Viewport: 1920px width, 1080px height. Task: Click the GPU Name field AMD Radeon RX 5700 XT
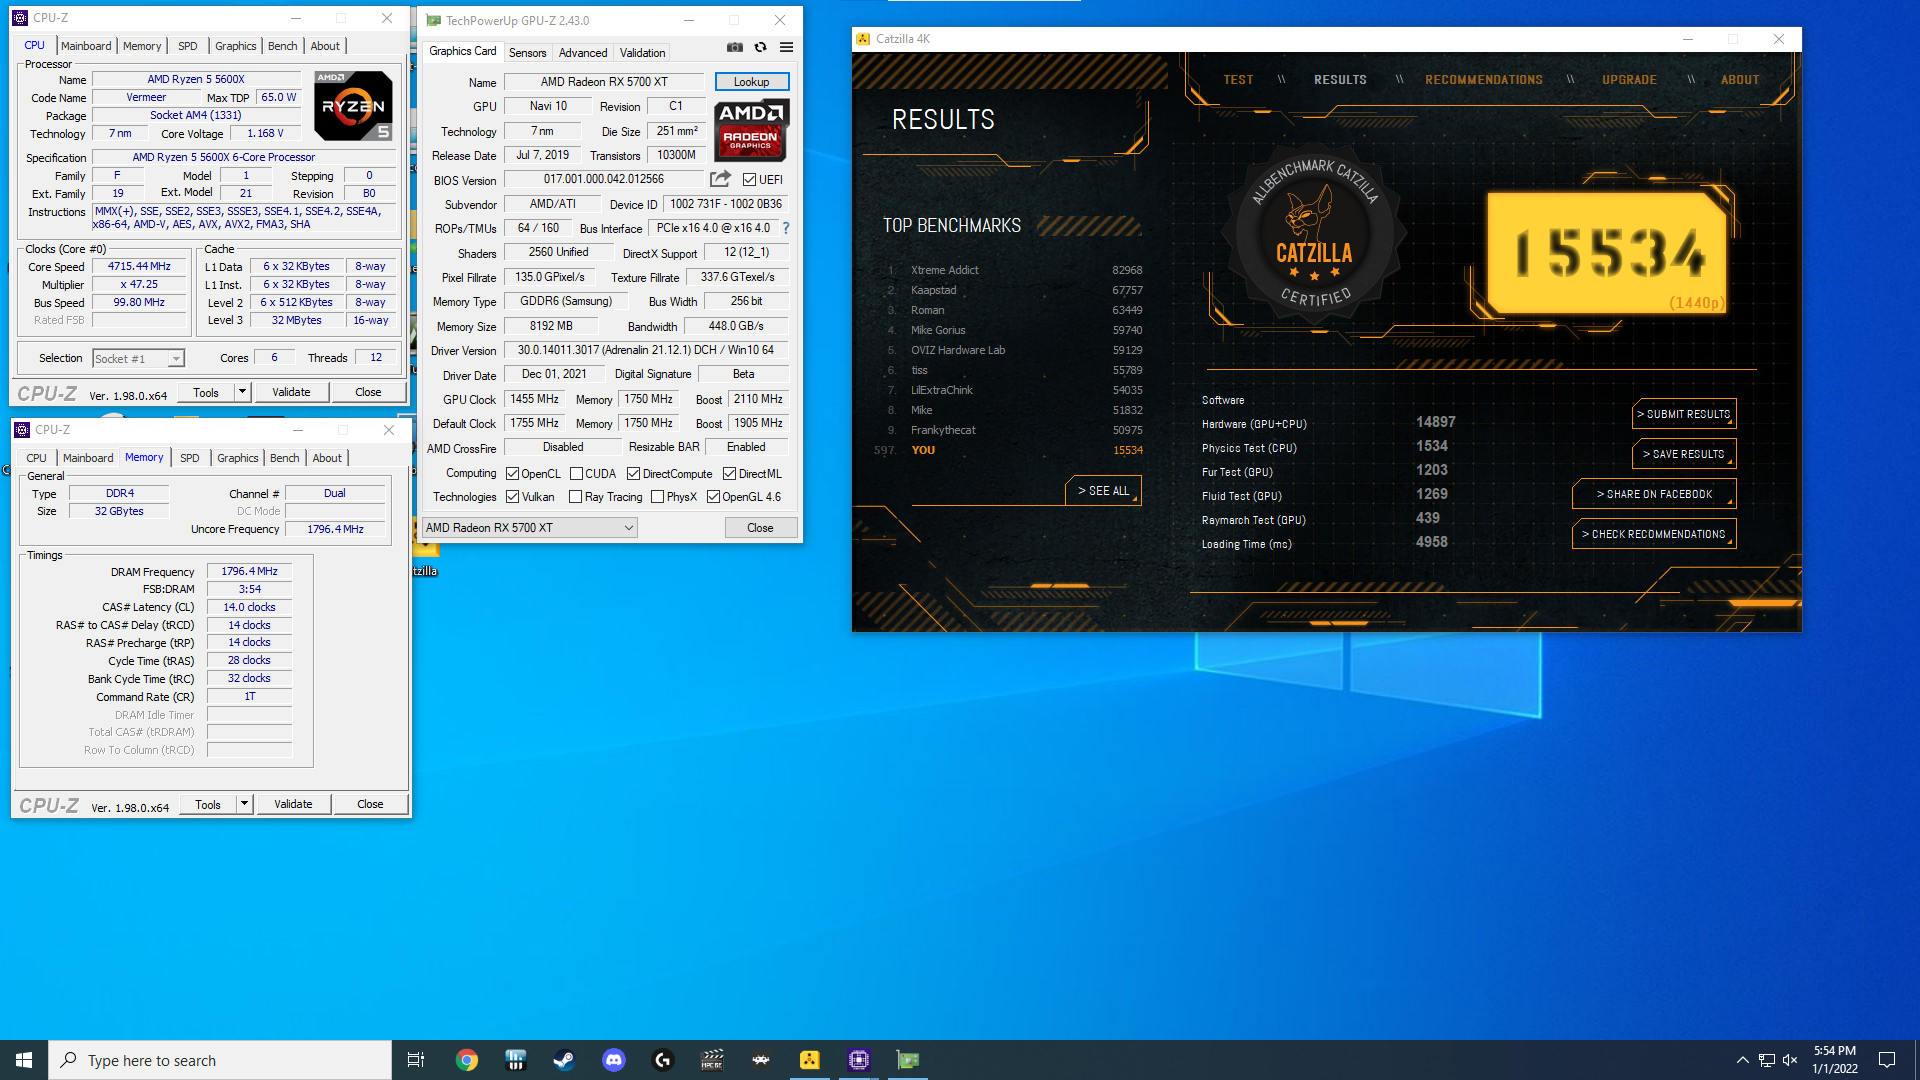604,82
